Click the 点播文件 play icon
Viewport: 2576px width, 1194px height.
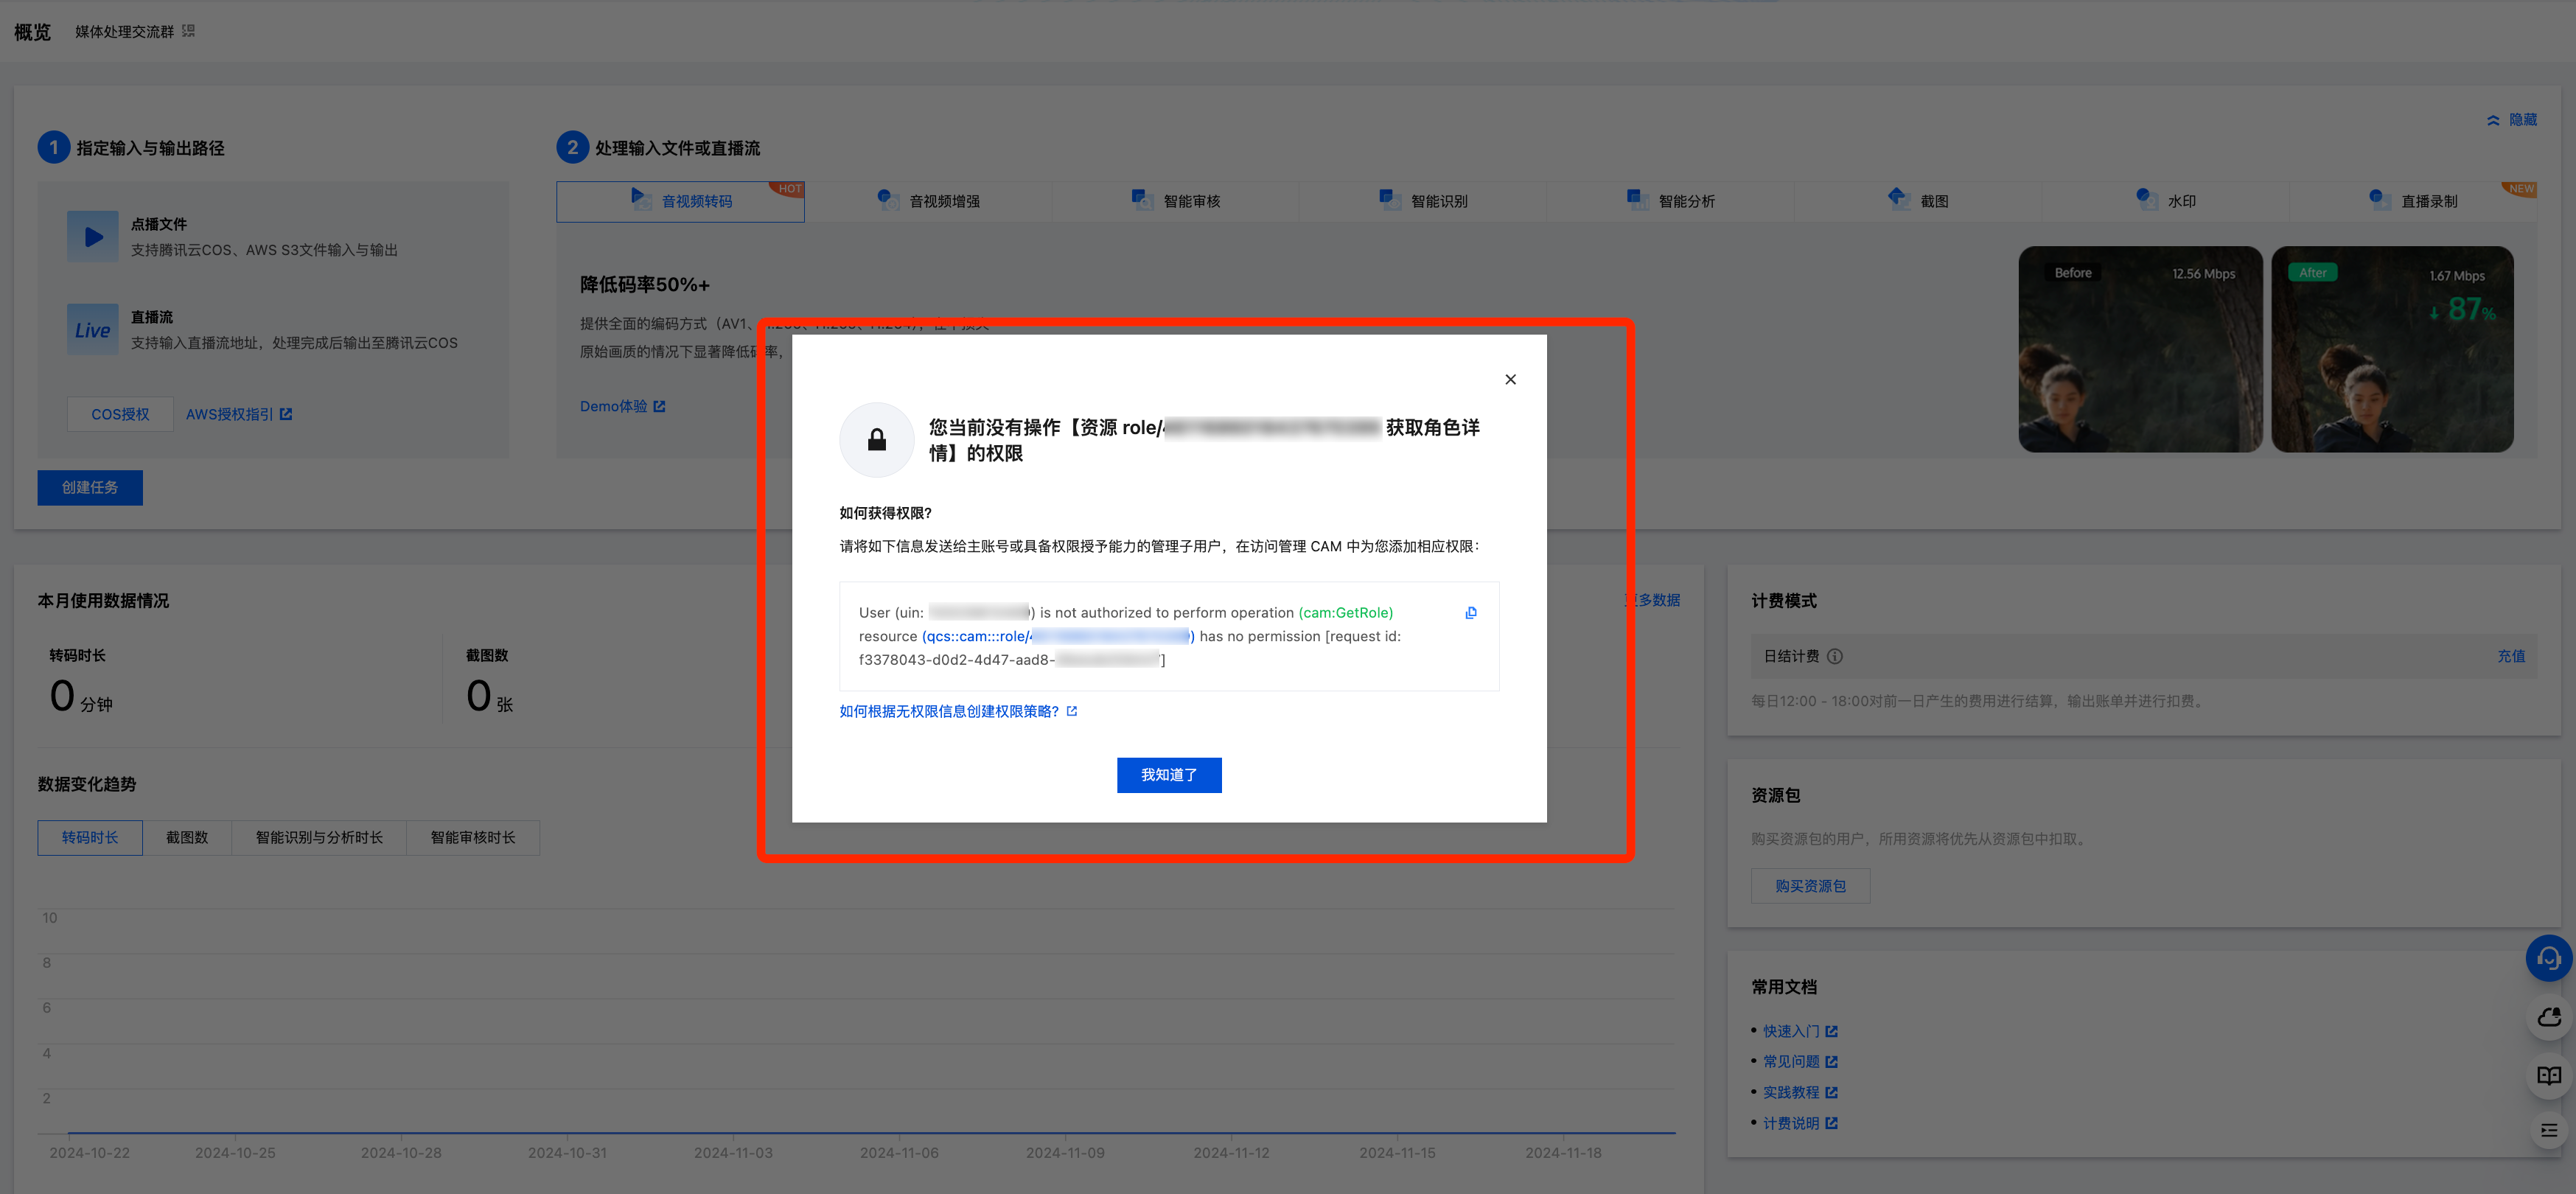point(92,236)
